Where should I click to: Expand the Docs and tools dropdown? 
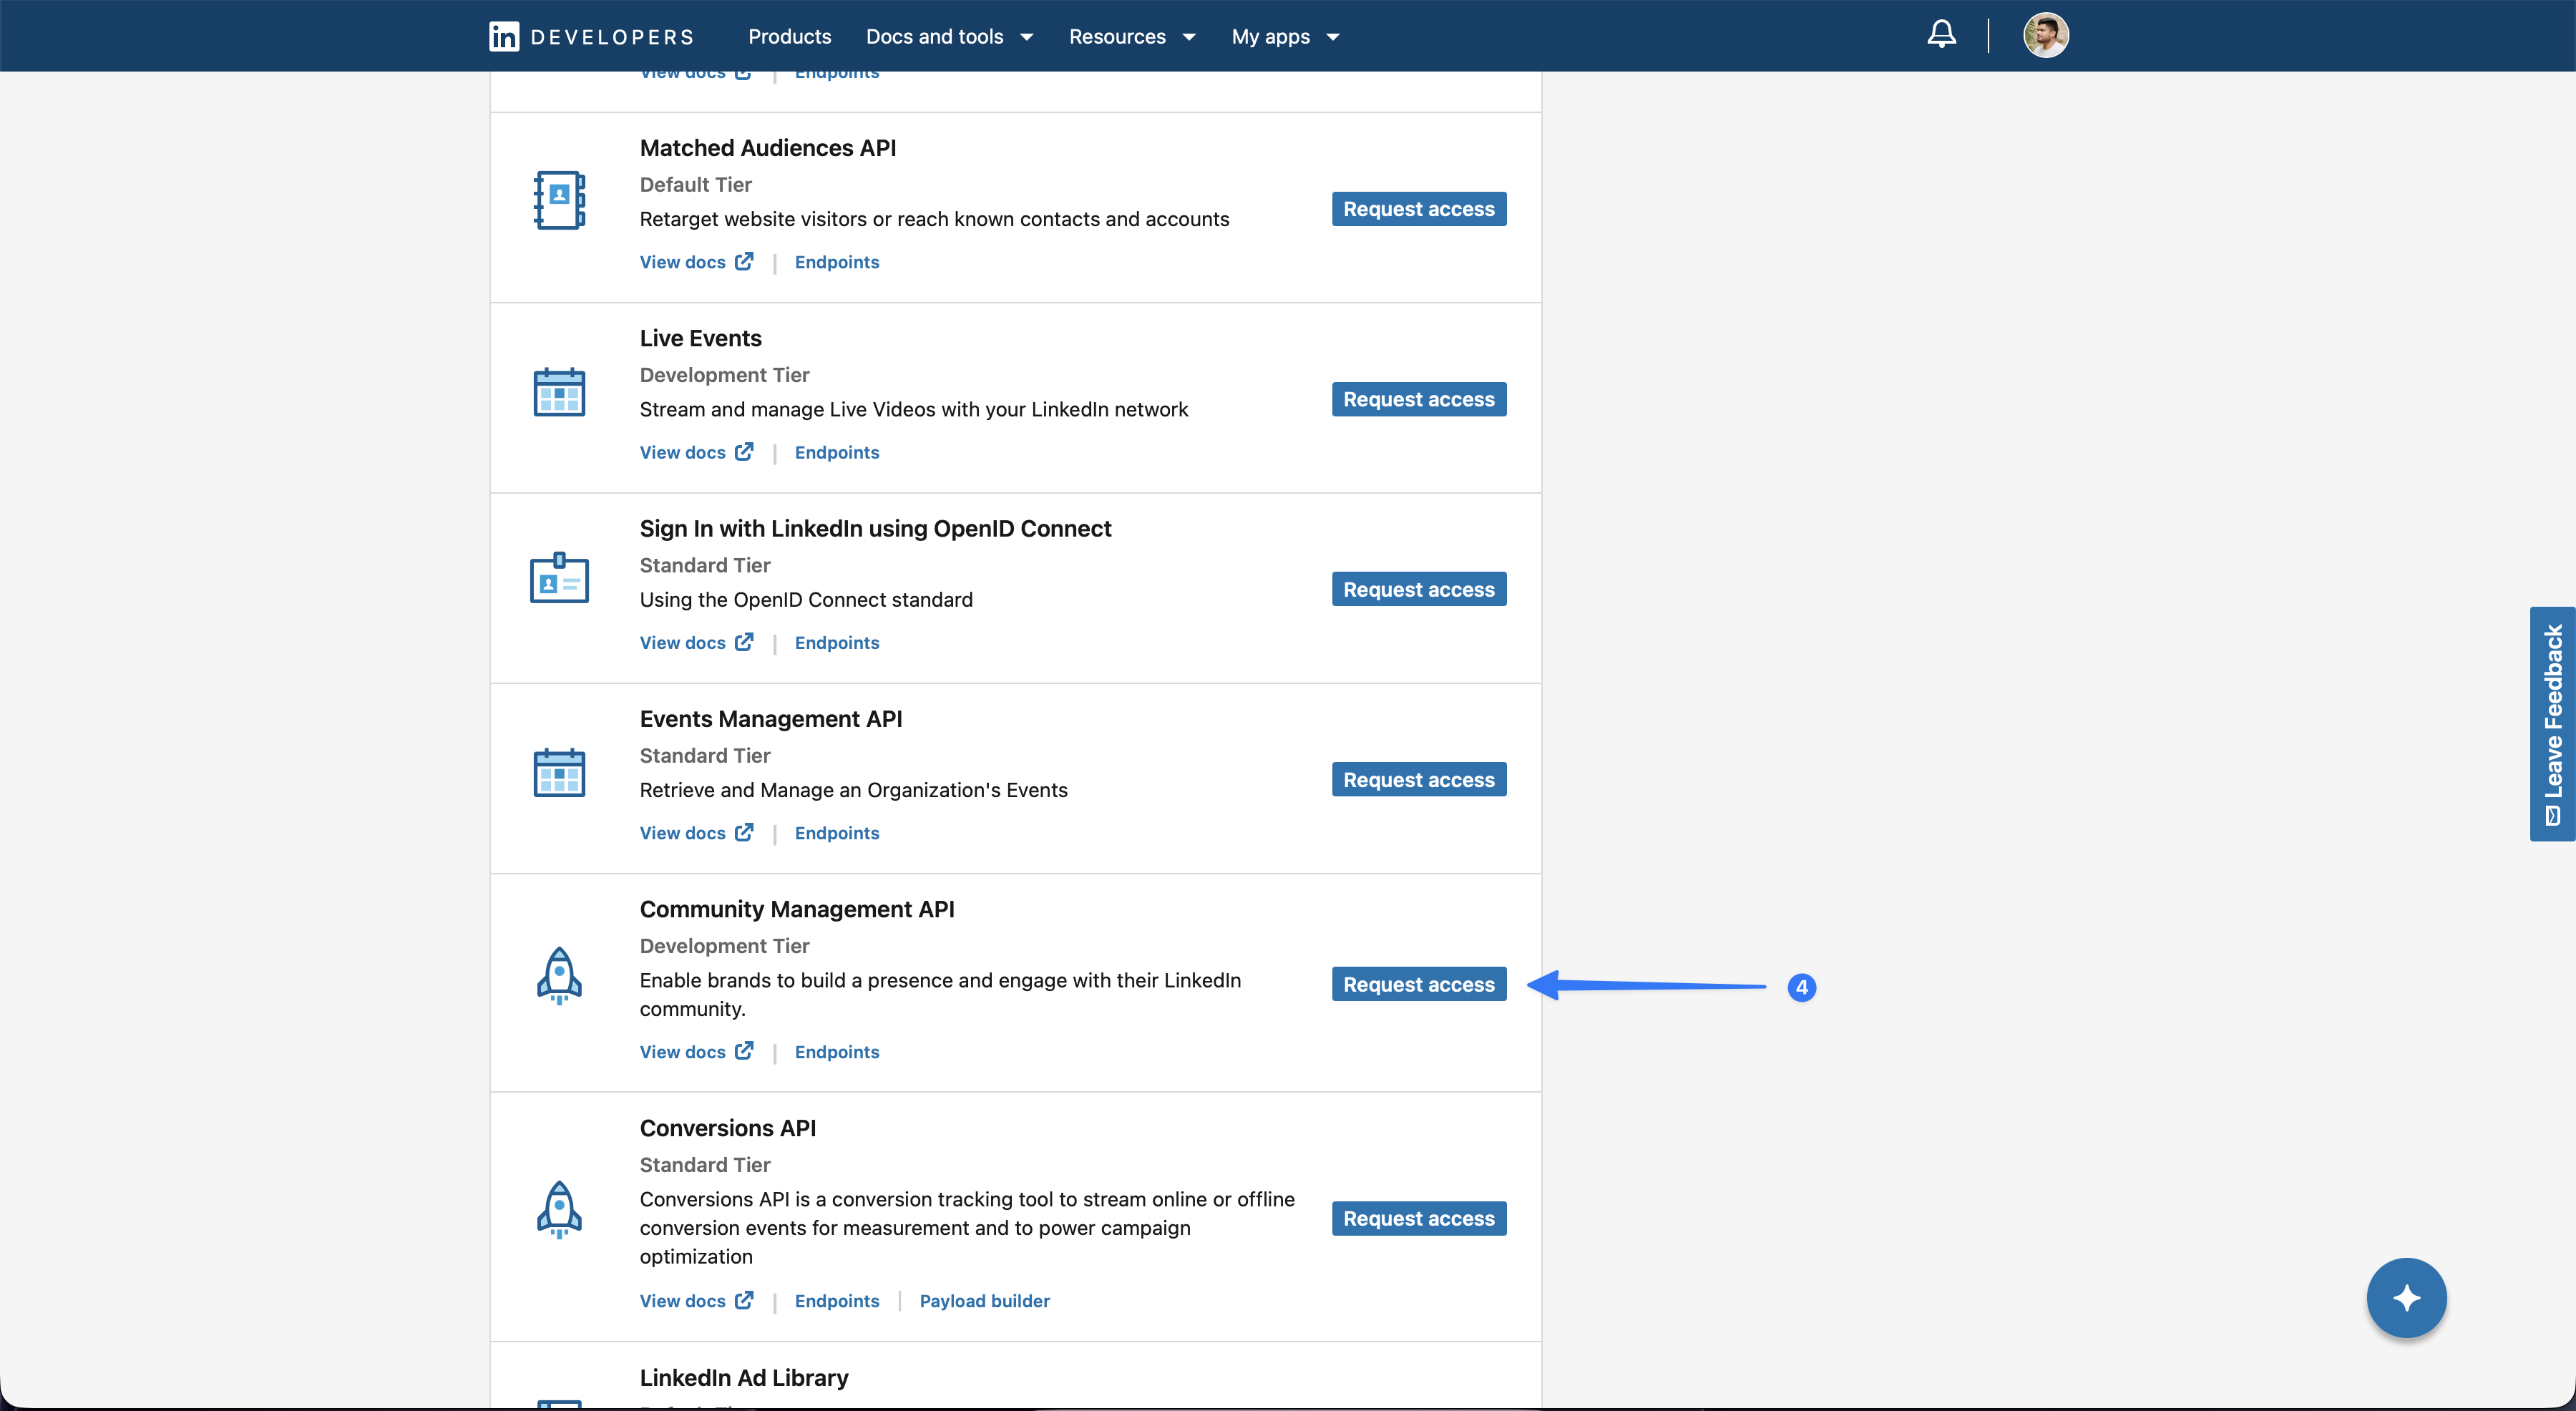point(949,37)
